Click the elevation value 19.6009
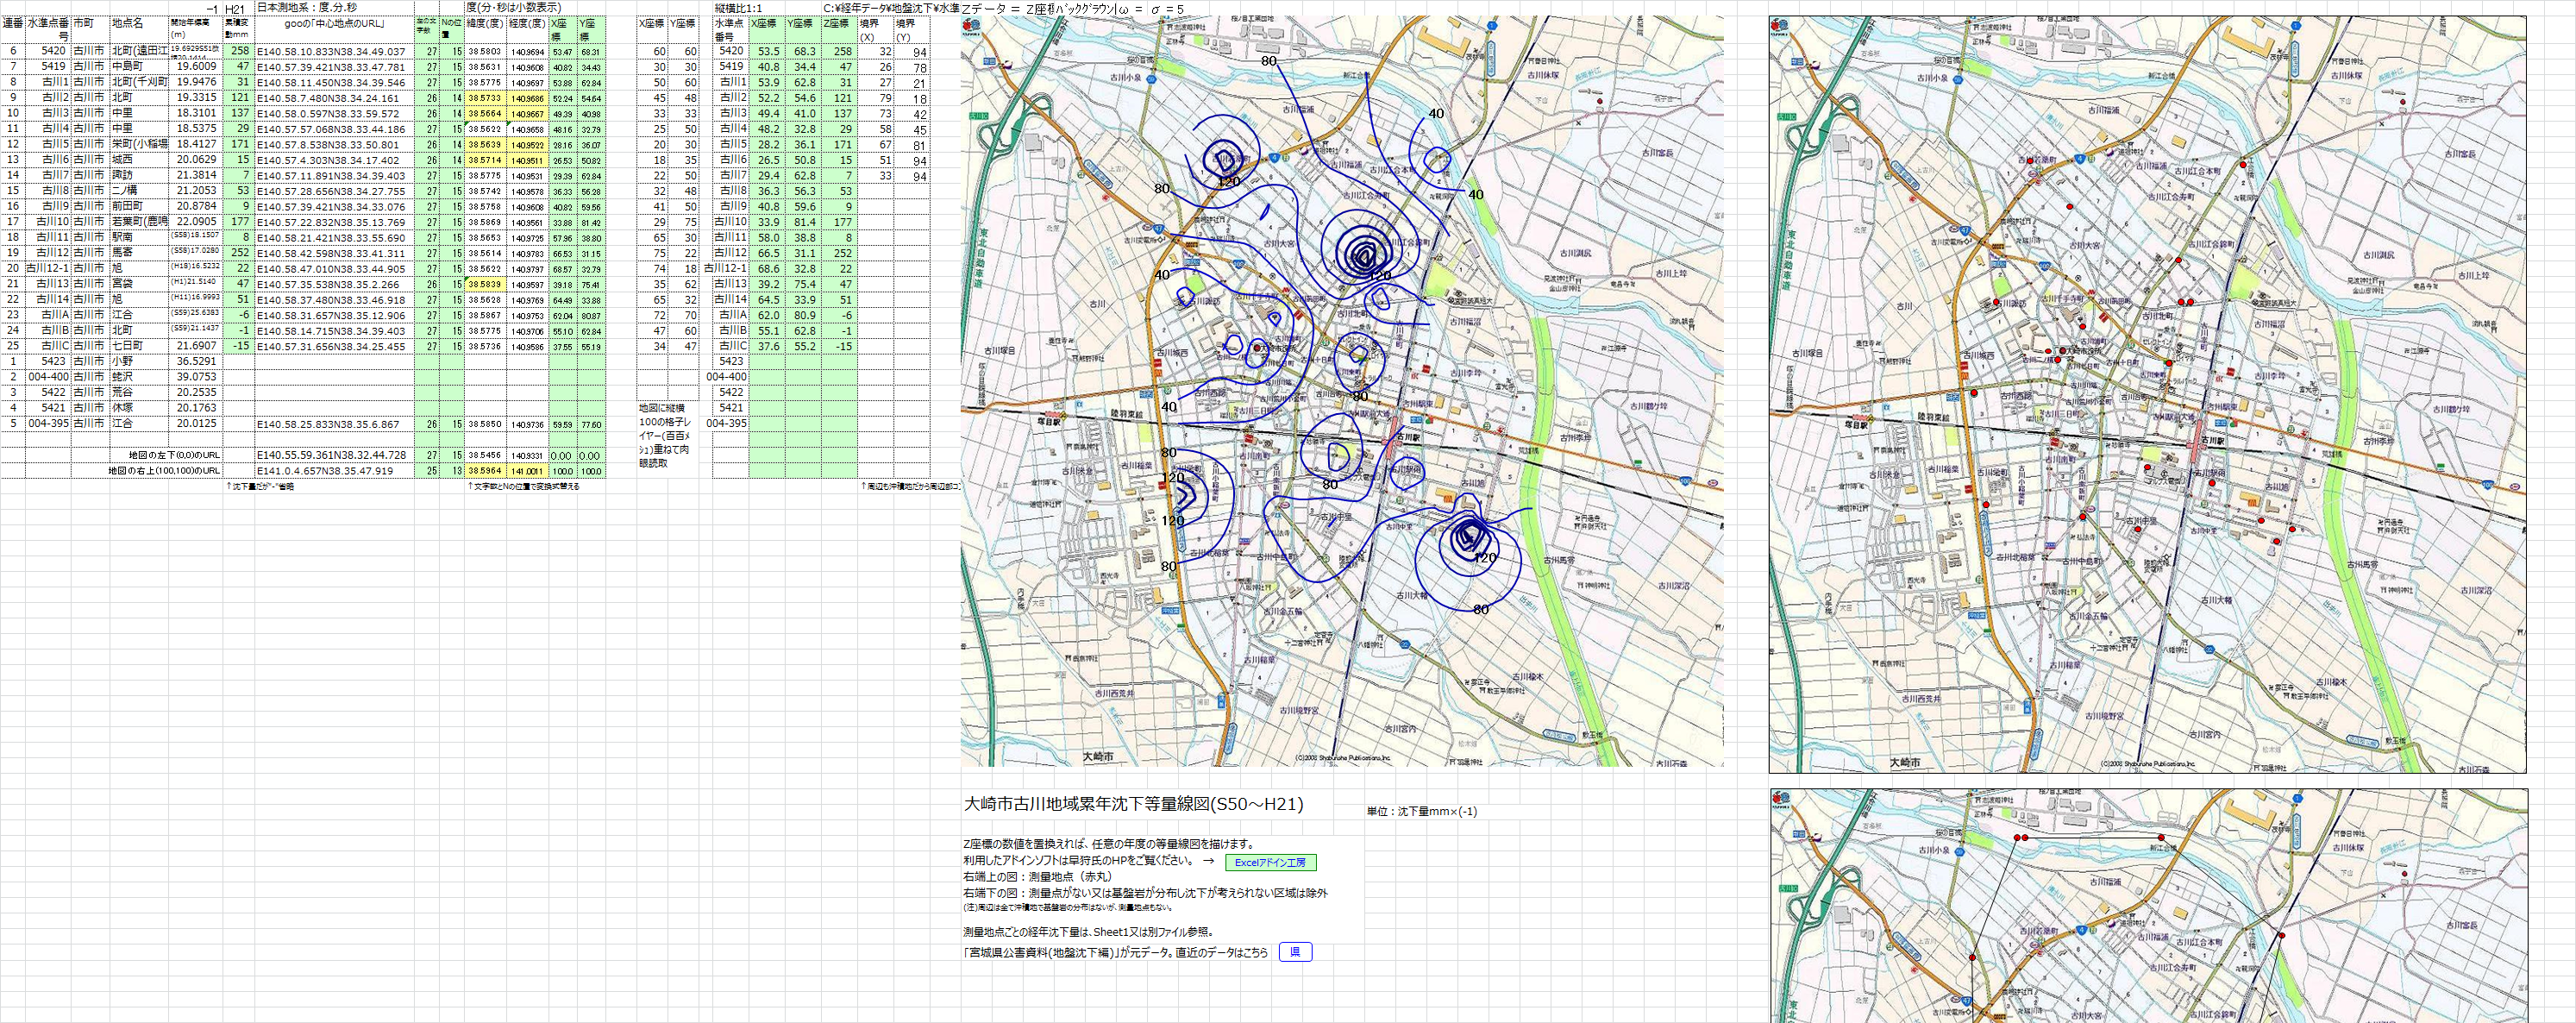 point(196,67)
